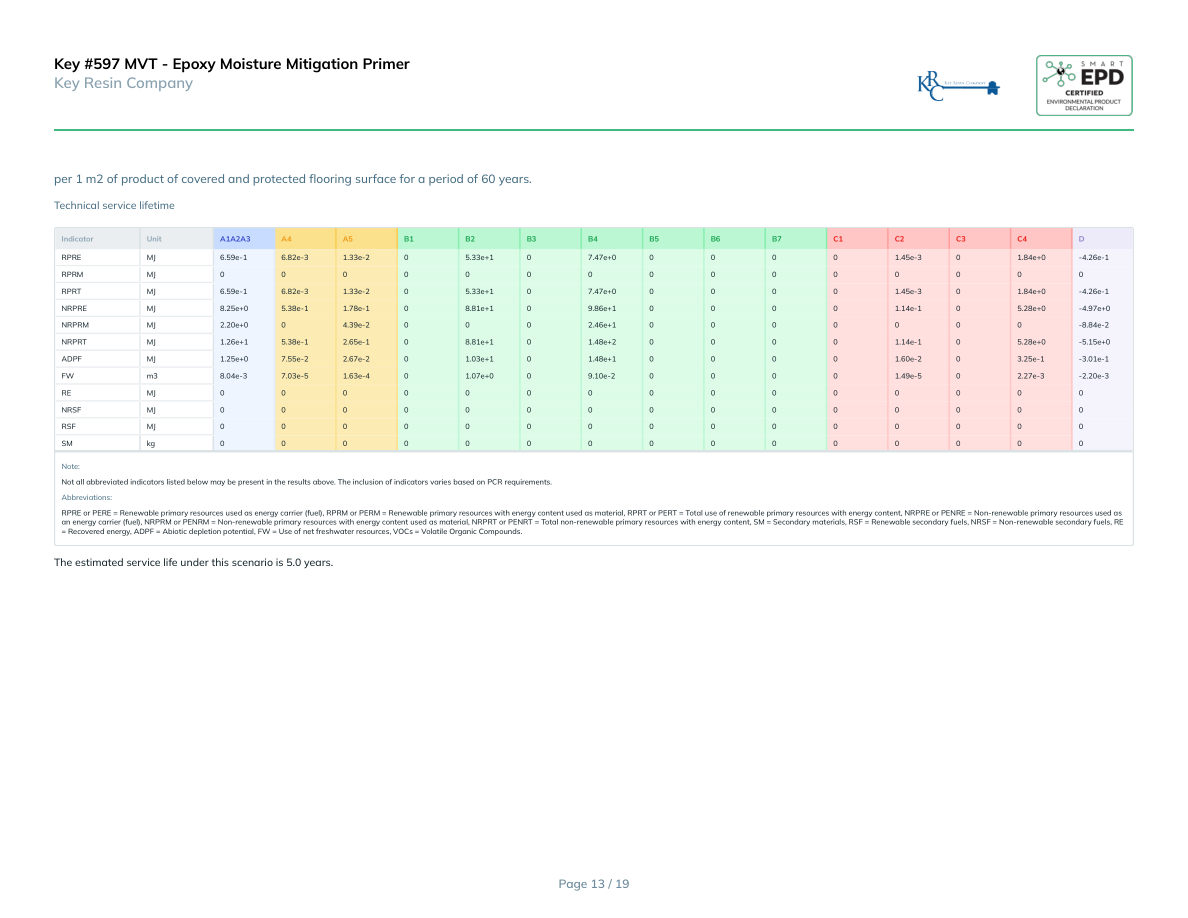
Task: Click the 8.04e-3 freshwater A1A2A3 value
Action: coord(233,376)
